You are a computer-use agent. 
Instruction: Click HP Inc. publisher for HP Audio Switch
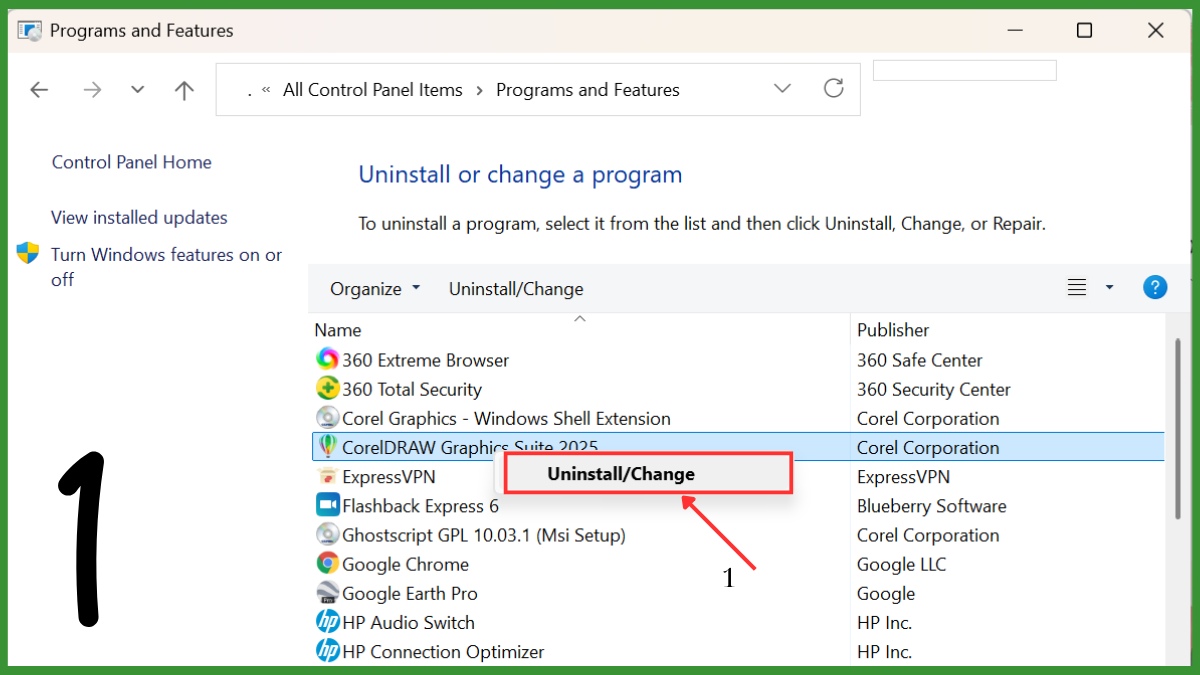click(x=885, y=622)
